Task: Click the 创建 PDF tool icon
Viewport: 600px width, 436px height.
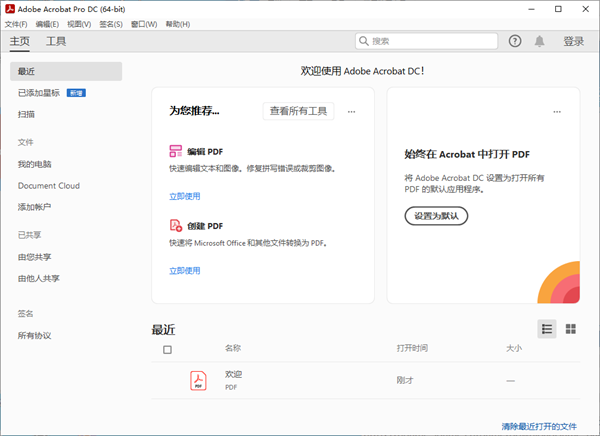Action: point(176,225)
